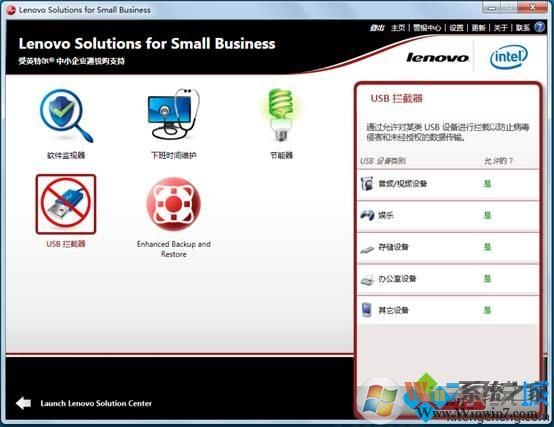Click the Lenovo Solutions for Small Business heading
554x427 pixels.
pyautogui.click(x=147, y=43)
